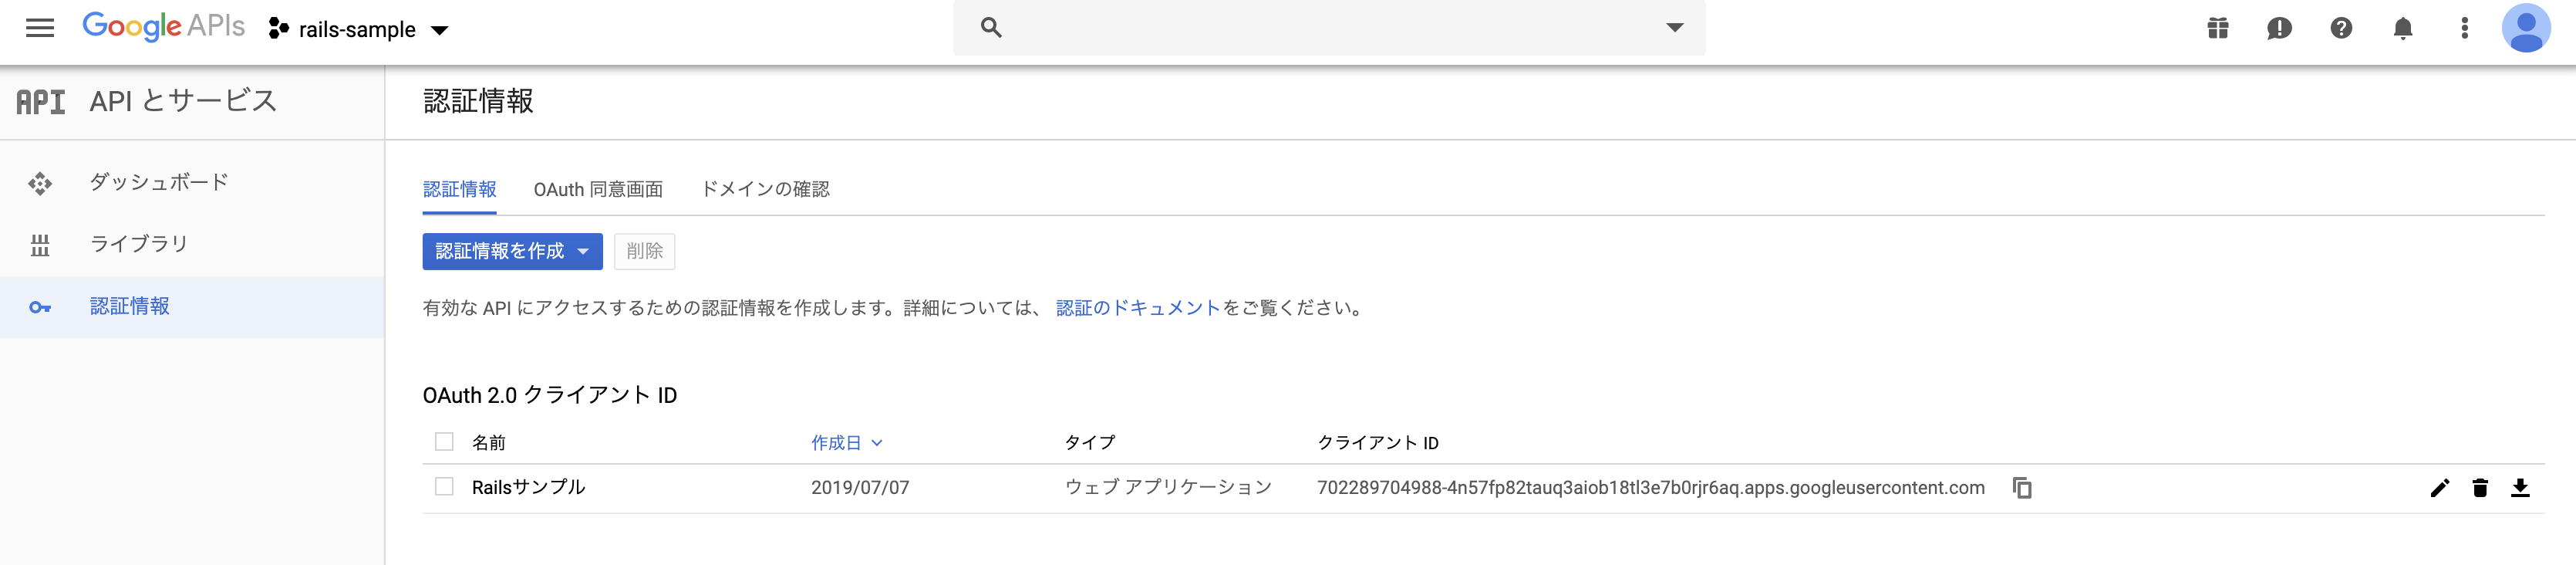Image resolution: width=2576 pixels, height=565 pixels.
Task: Download JSON for the Railsサンプル client
Action: click(x=2520, y=488)
